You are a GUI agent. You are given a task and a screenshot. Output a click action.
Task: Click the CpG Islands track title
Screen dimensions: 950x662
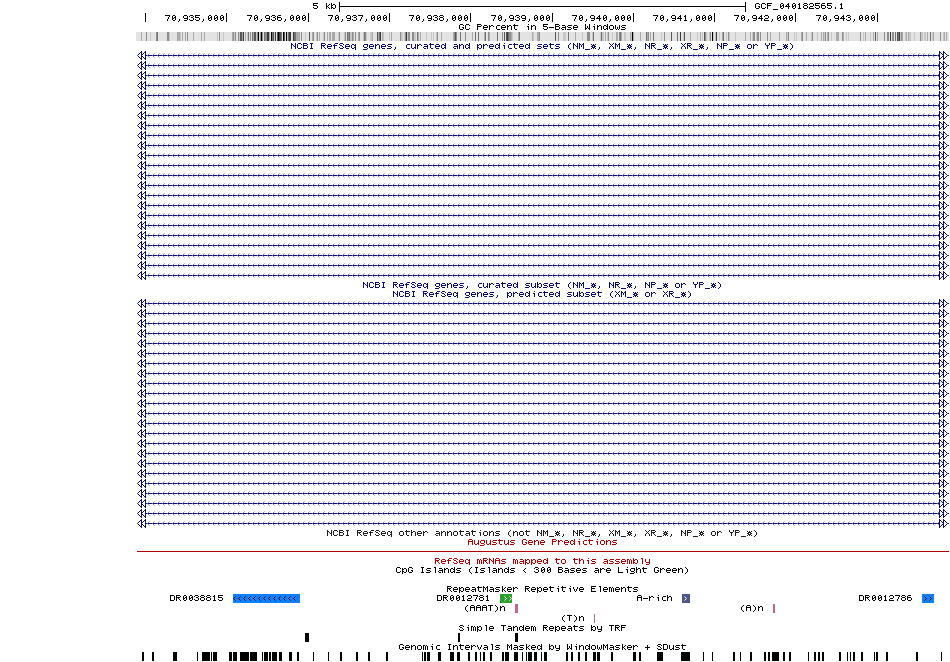pos(542,570)
